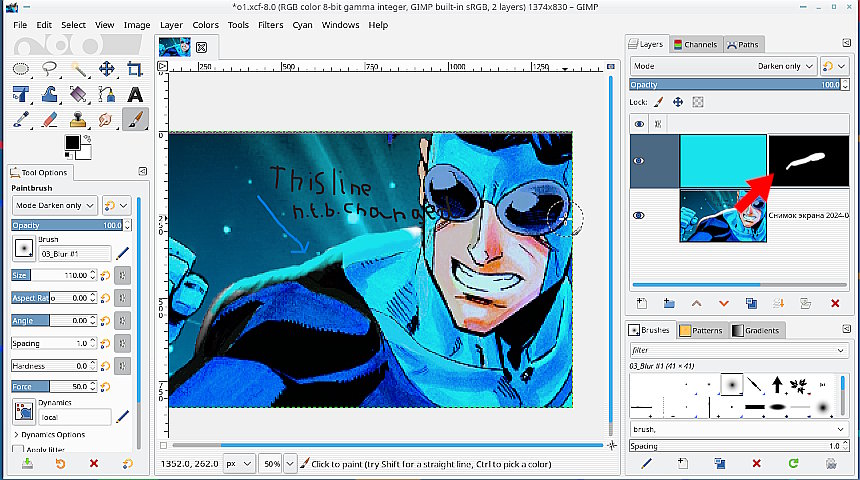Refresh brushes green arrow icon
The width and height of the screenshot is (860, 480).
793,464
